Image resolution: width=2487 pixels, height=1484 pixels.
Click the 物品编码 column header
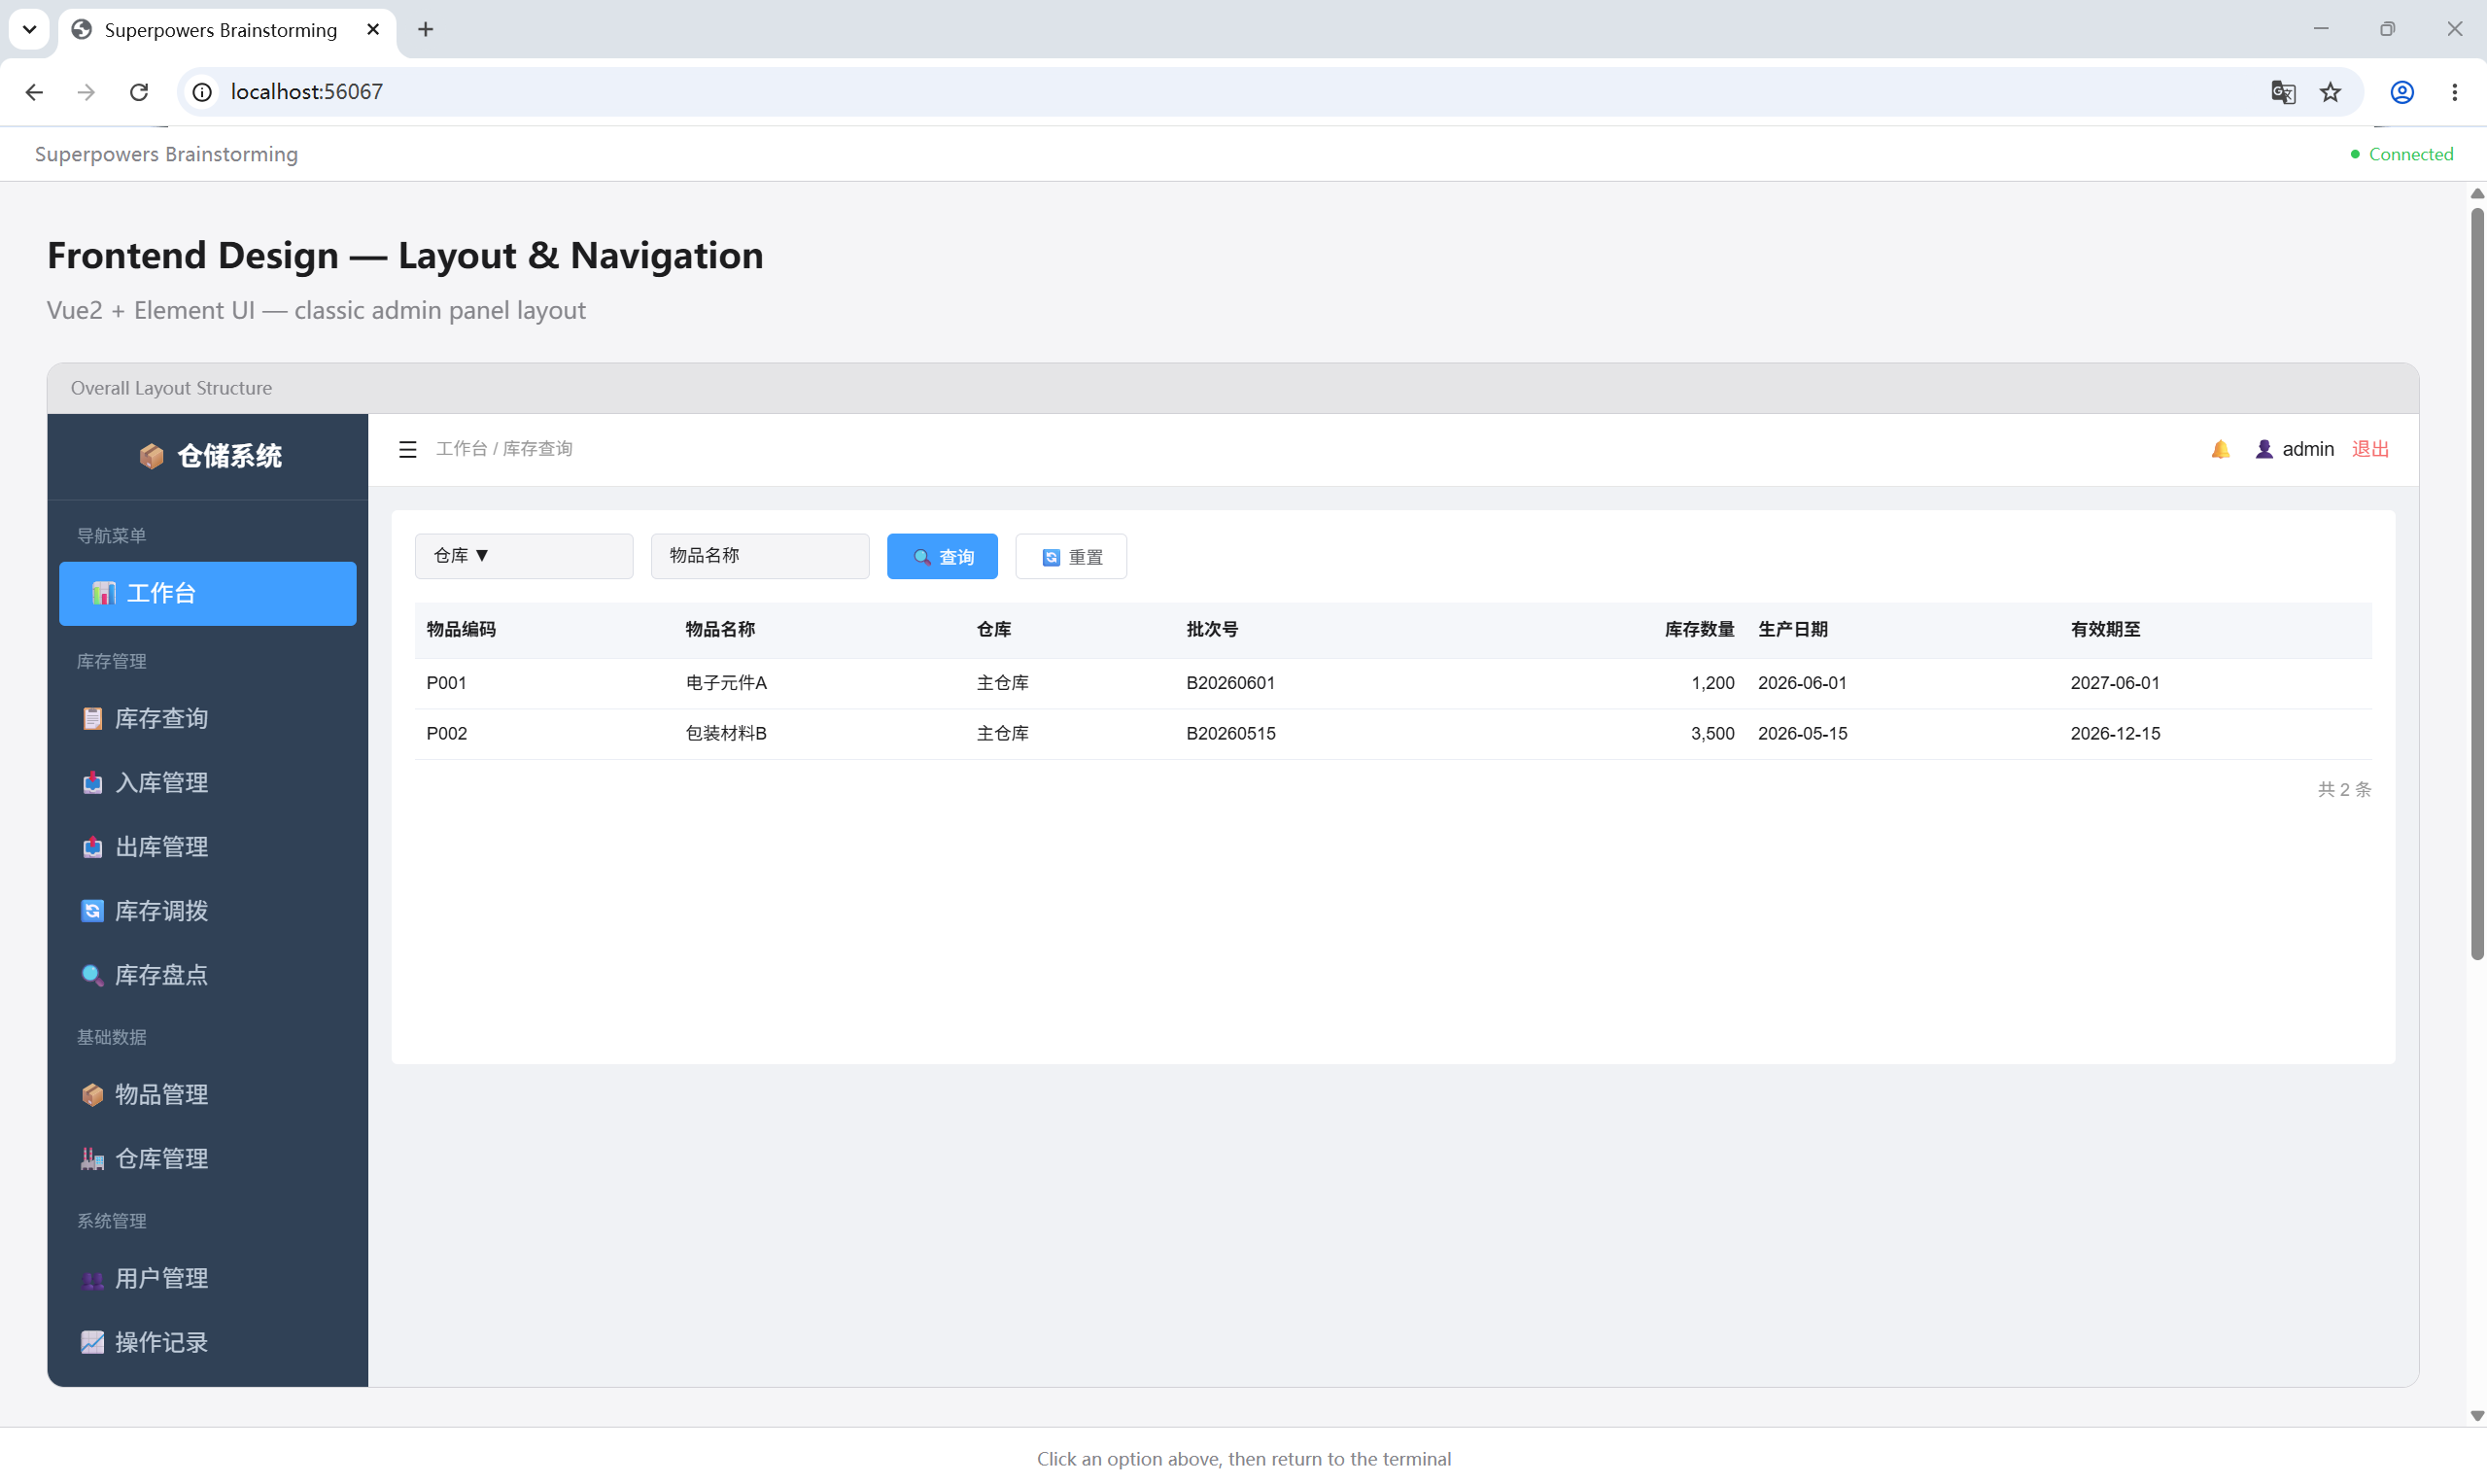coord(461,630)
